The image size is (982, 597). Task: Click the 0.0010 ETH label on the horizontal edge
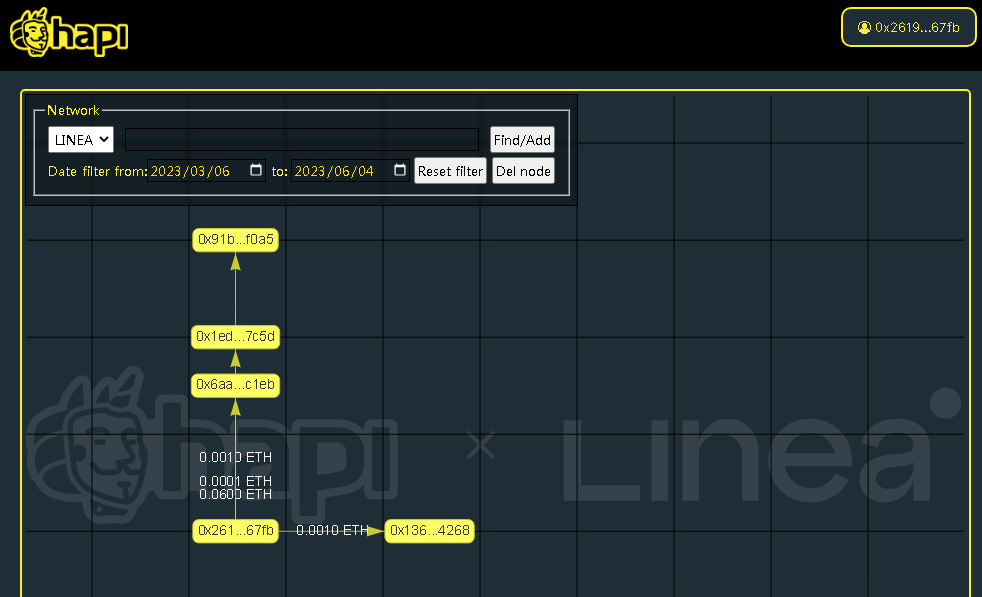(332, 531)
